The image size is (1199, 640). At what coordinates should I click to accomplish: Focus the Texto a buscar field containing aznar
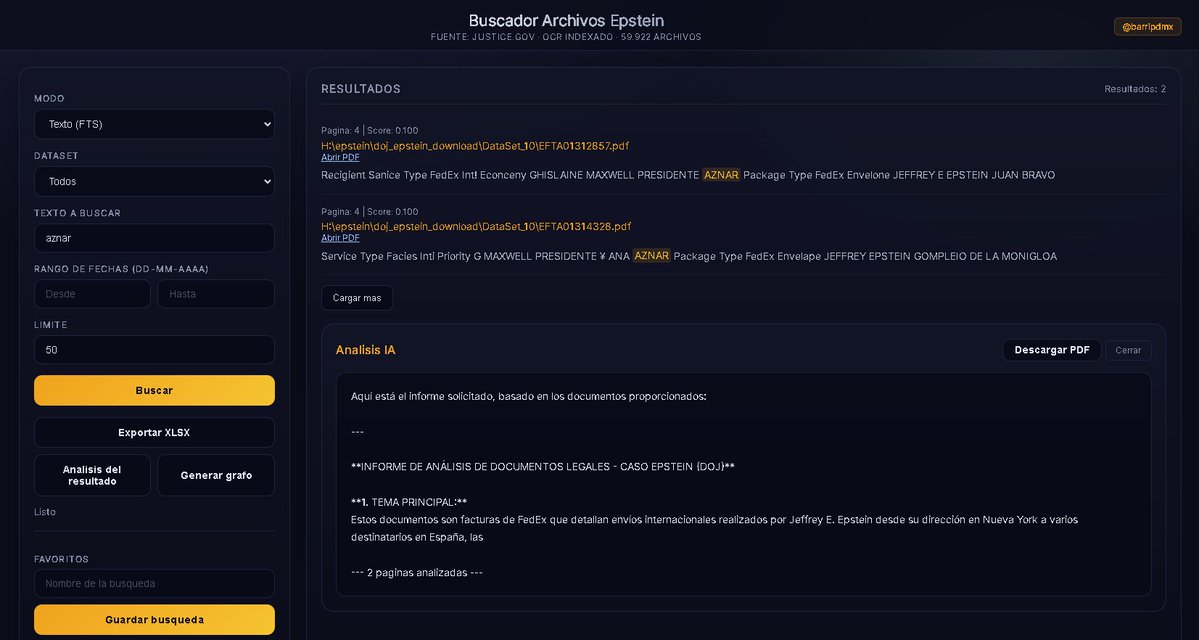pos(154,238)
